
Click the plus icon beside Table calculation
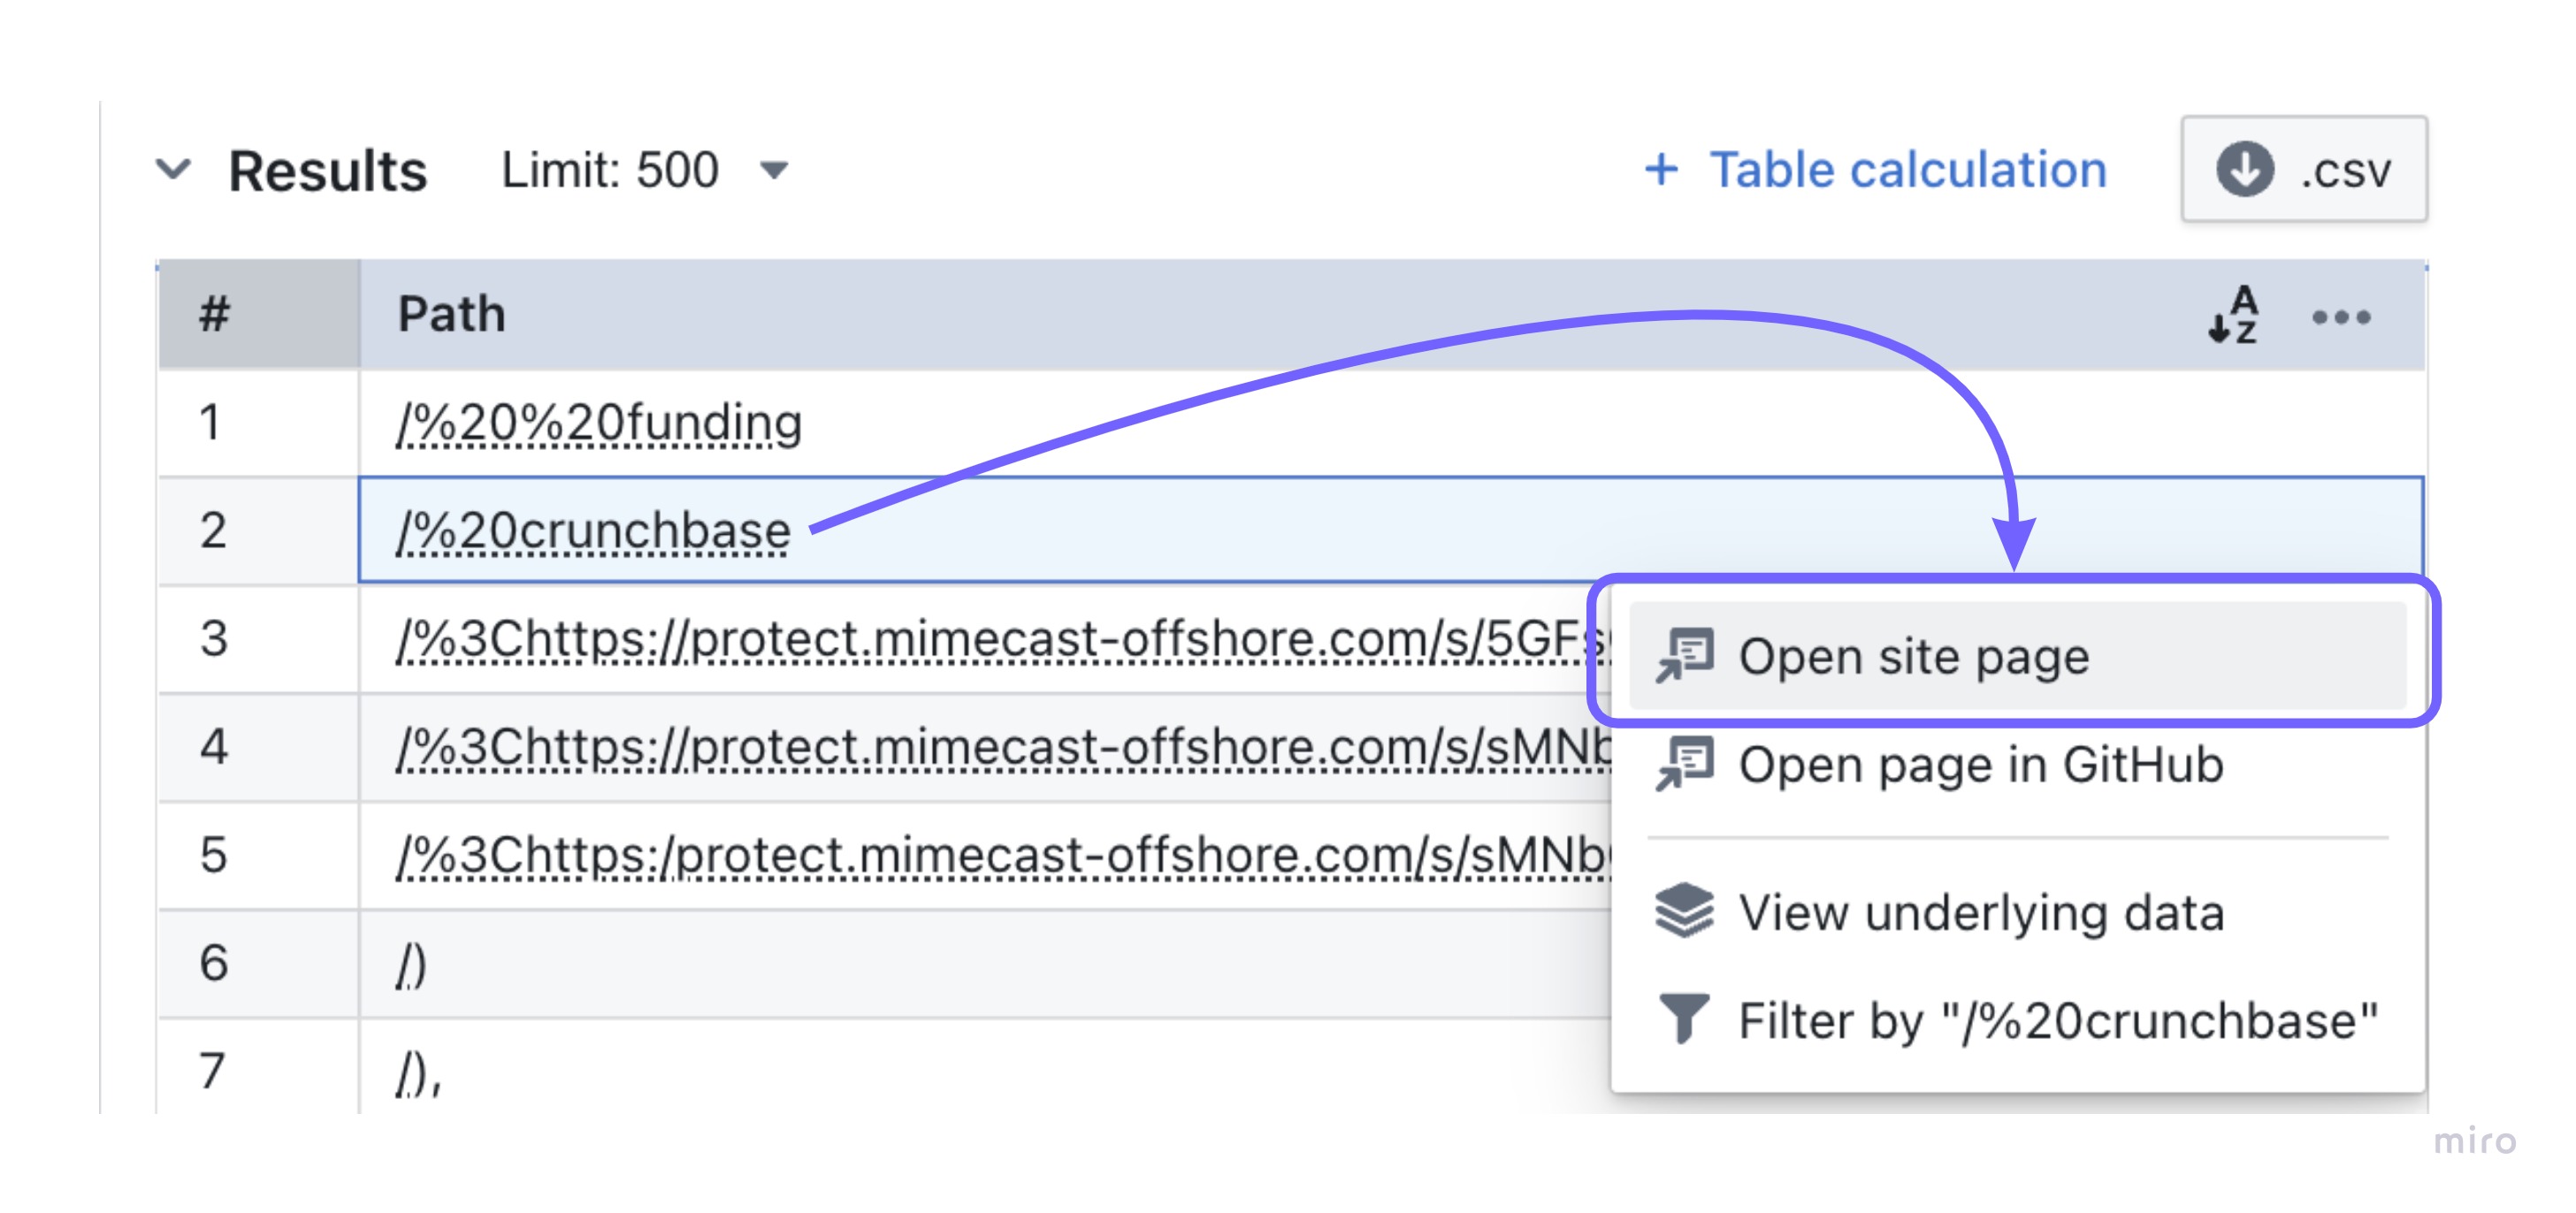tap(1662, 169)
